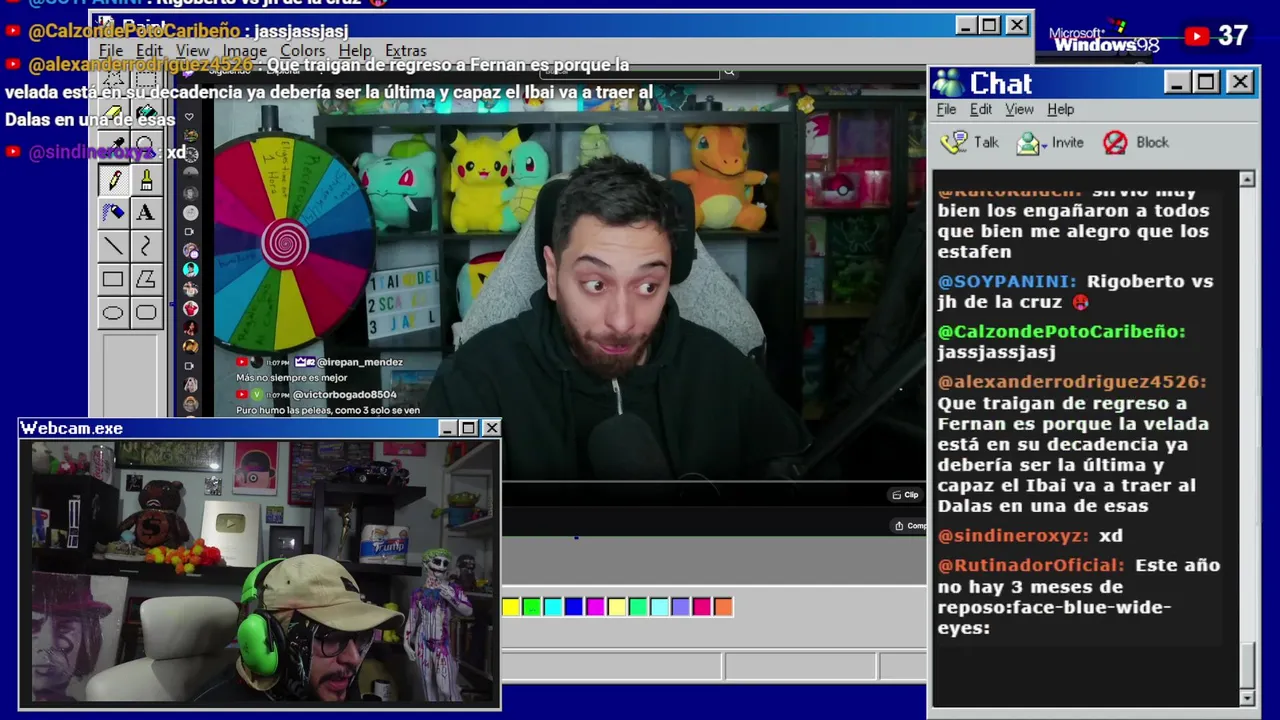This screenshot has width=1280, height=720.
Task: Open the Image menu in Paint
Action: tap(245, 51)
